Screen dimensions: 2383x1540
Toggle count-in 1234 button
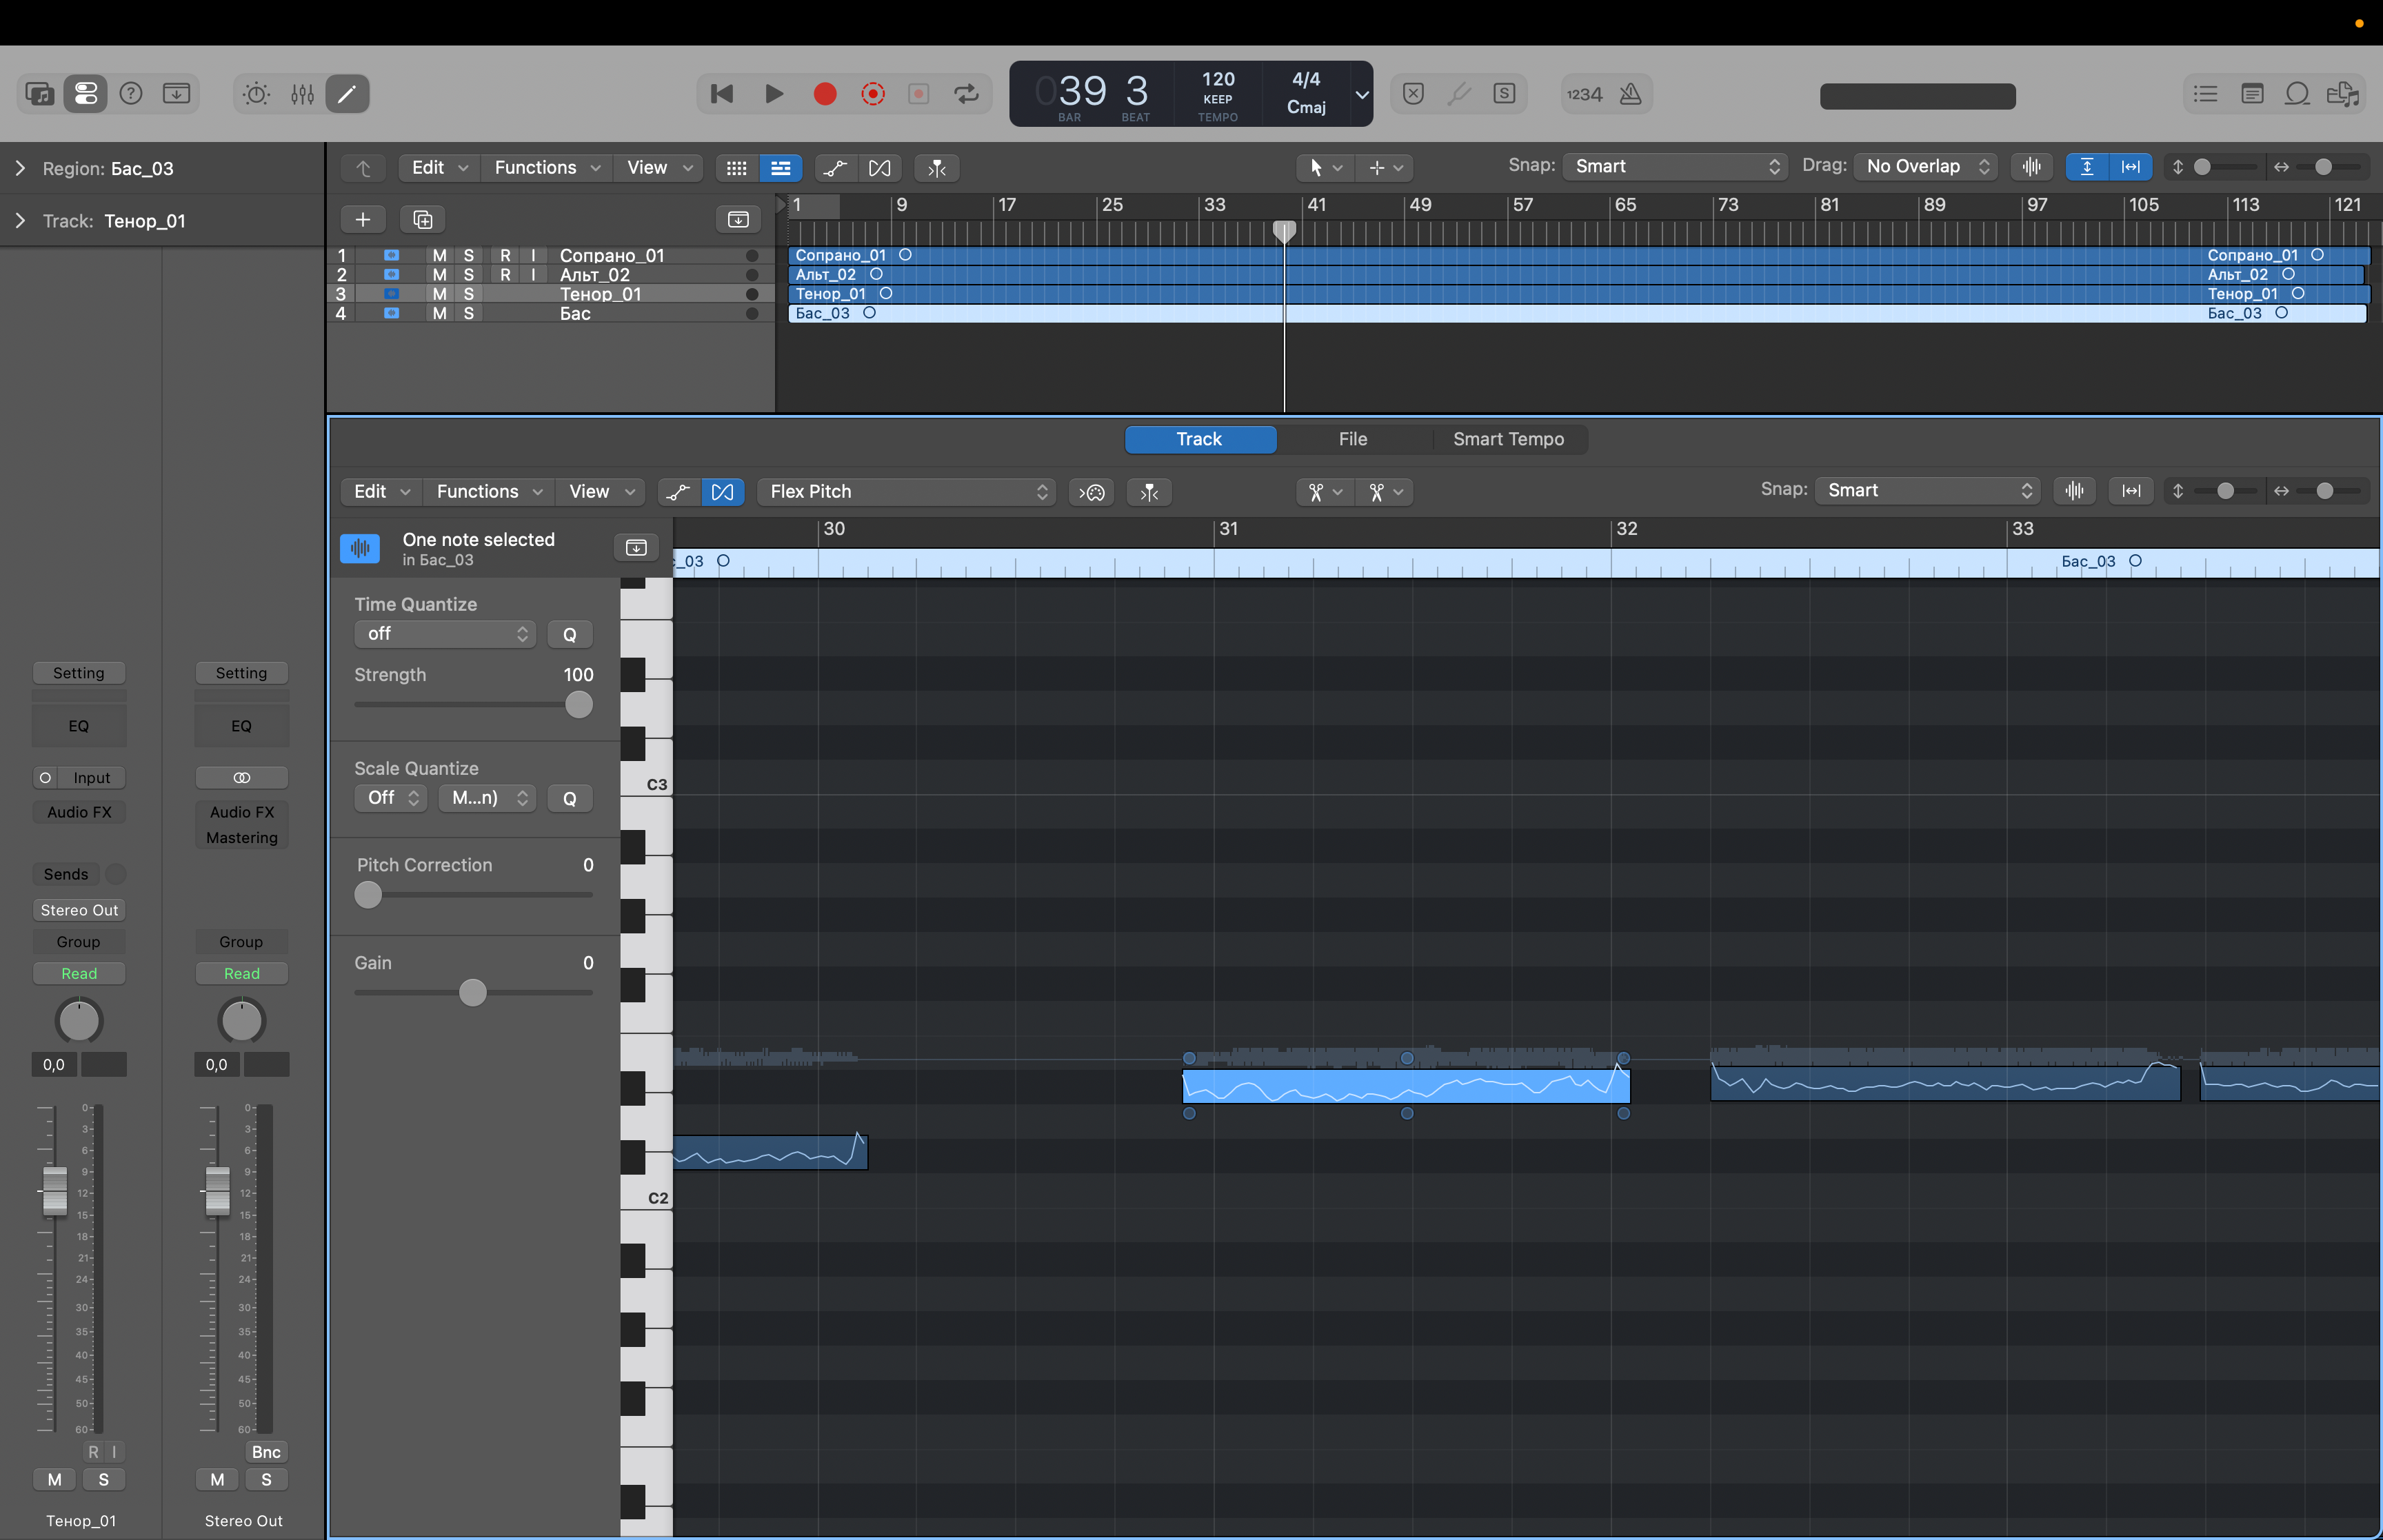(x=1584, y=94)
